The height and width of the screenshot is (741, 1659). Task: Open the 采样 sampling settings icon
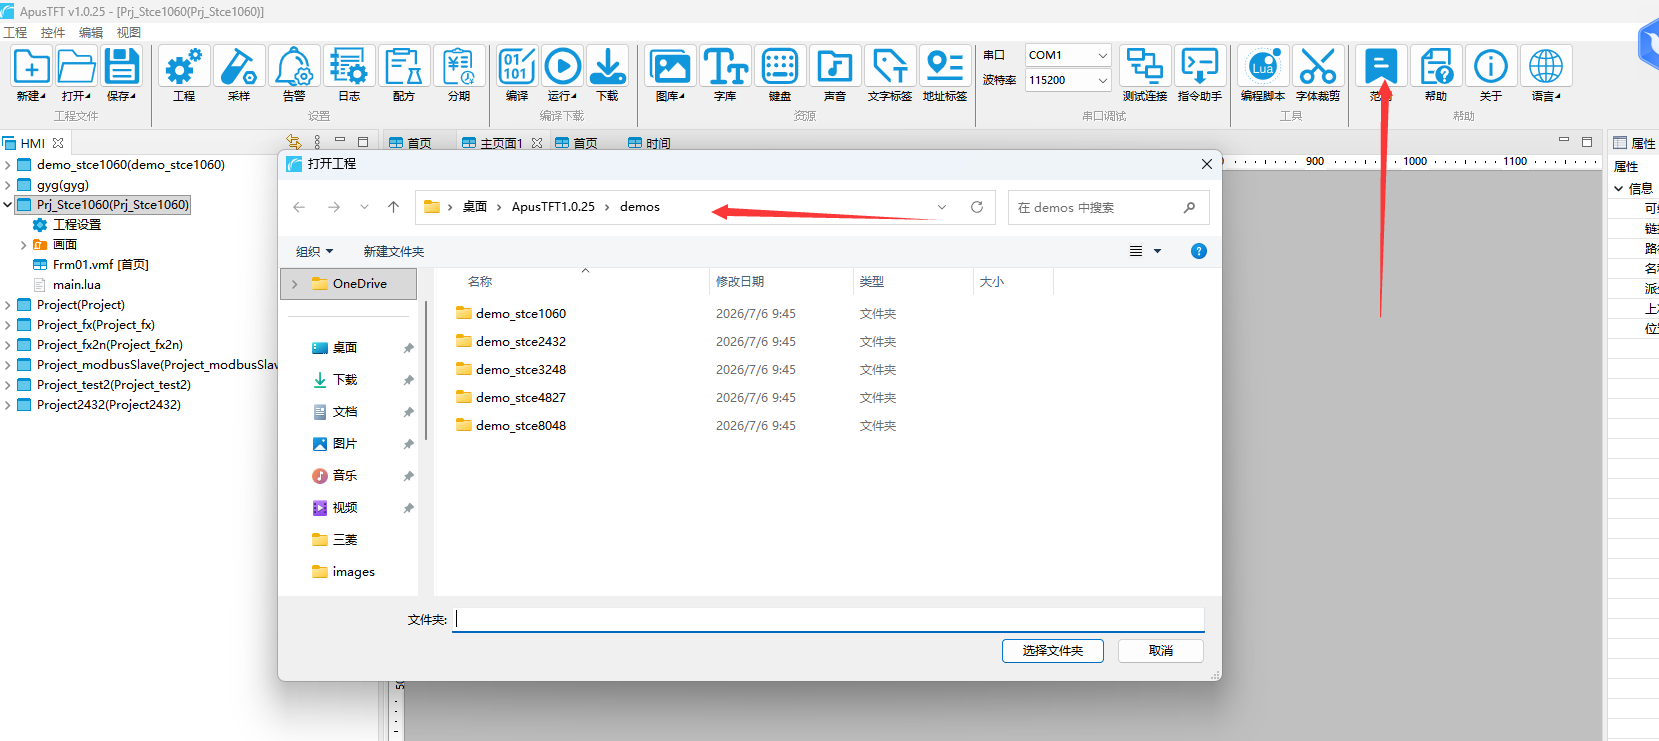[x=239, y=67]
